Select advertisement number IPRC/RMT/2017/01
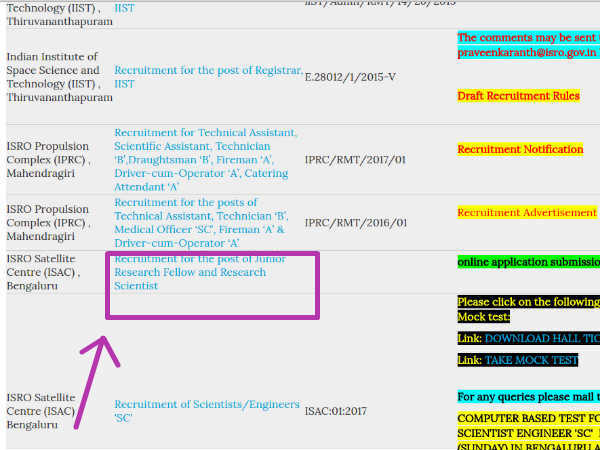 point(355,160)
